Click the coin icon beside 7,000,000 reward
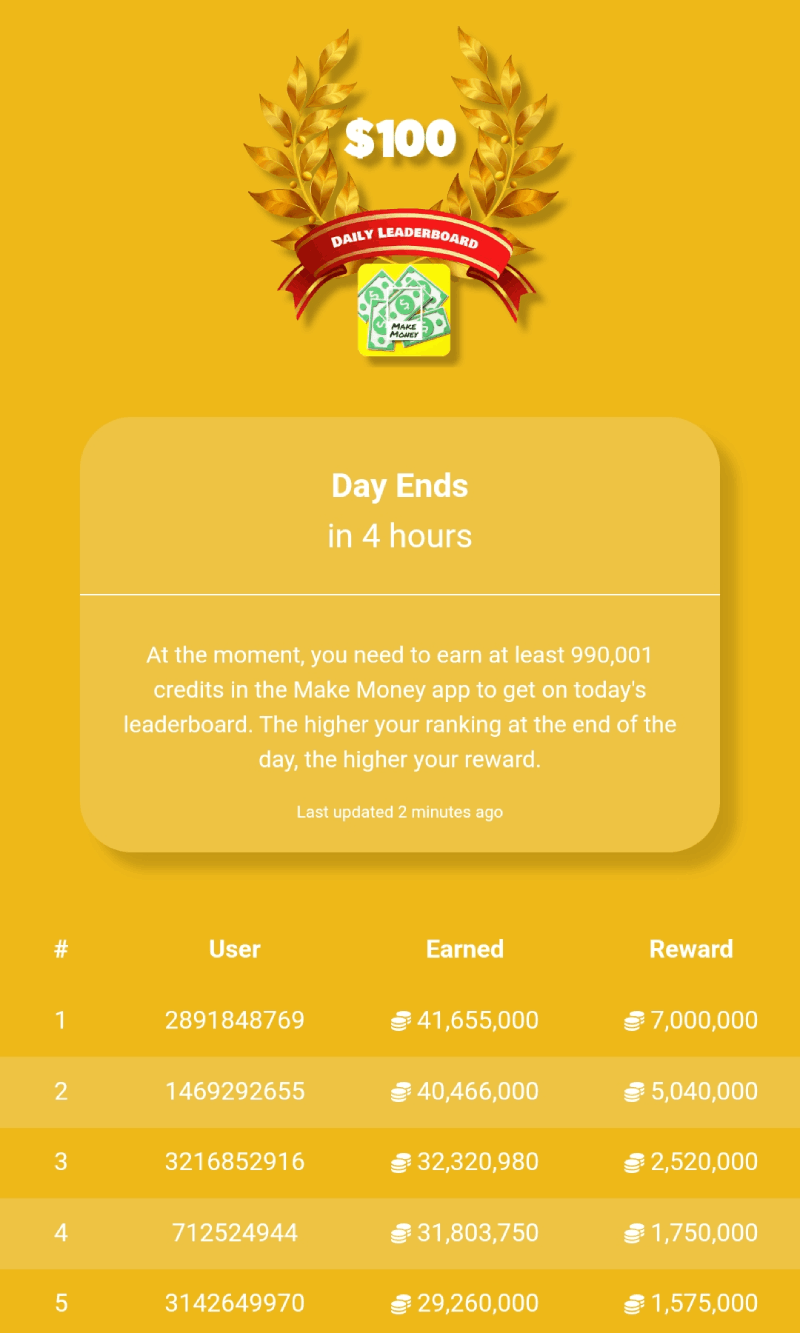This screenshot has height=1333, width=800. click(x=634, y=1021)
